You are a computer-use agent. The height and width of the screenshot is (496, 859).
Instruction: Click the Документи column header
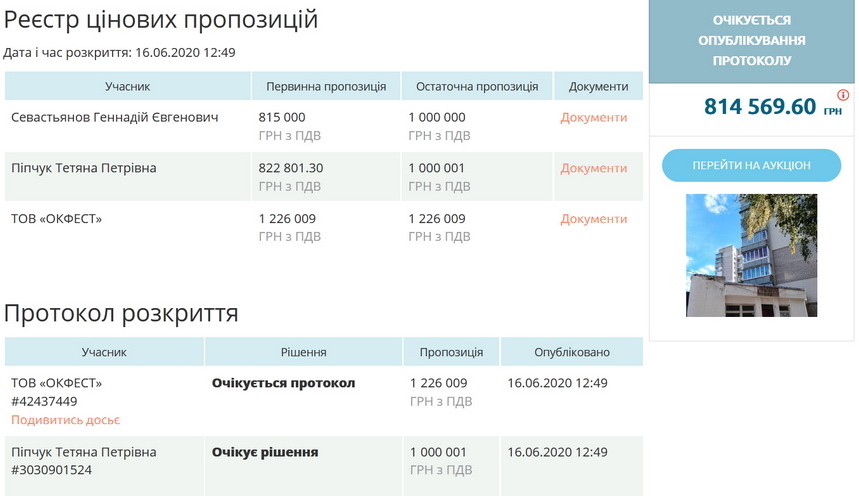click(598, 86)
